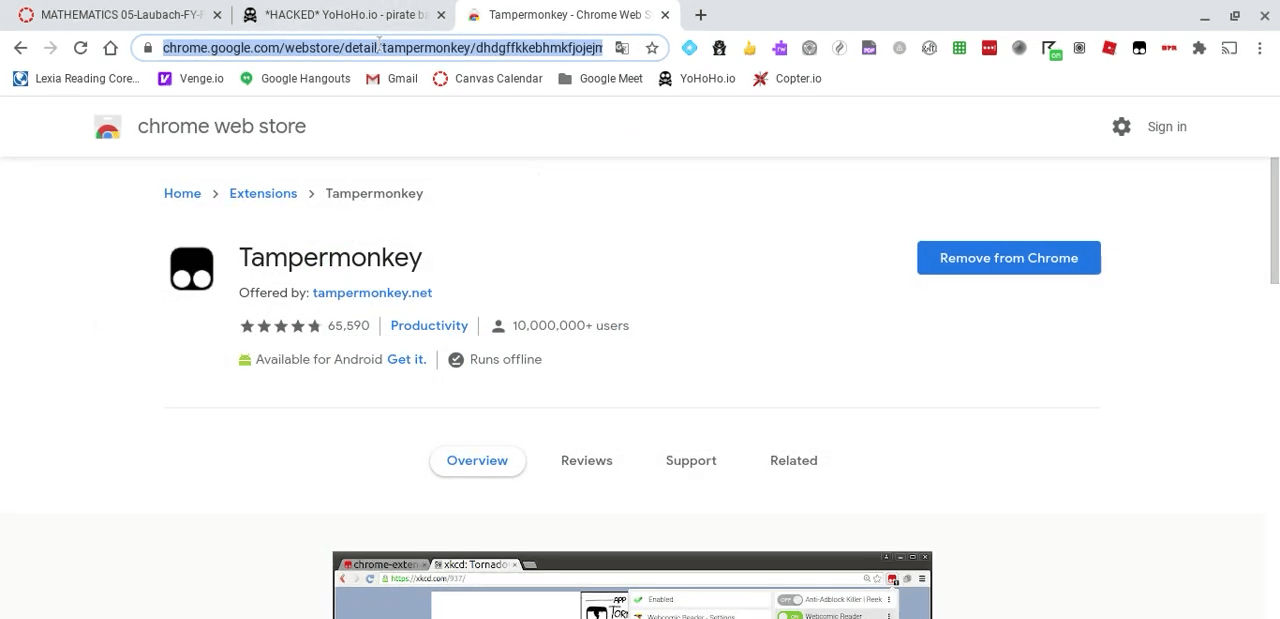Open Chrome Web Store settings gear
This screenshot has width=1280, height=619.
1121,127
